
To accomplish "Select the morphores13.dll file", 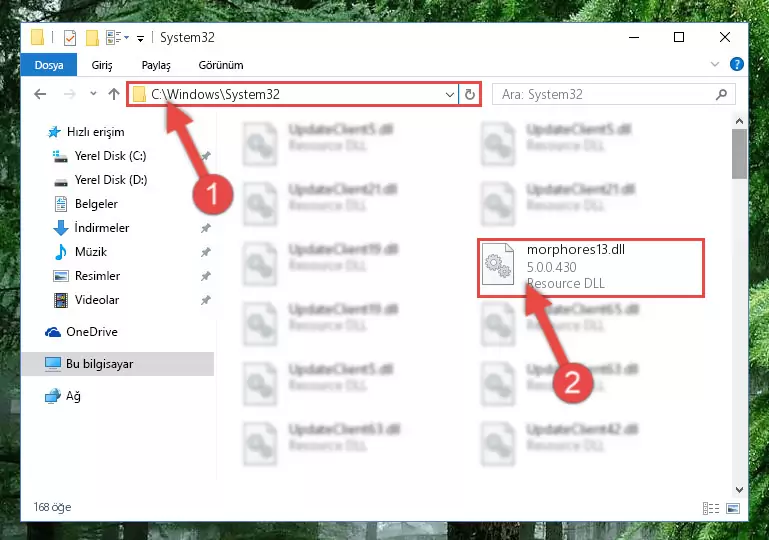I will coord(591,268).
